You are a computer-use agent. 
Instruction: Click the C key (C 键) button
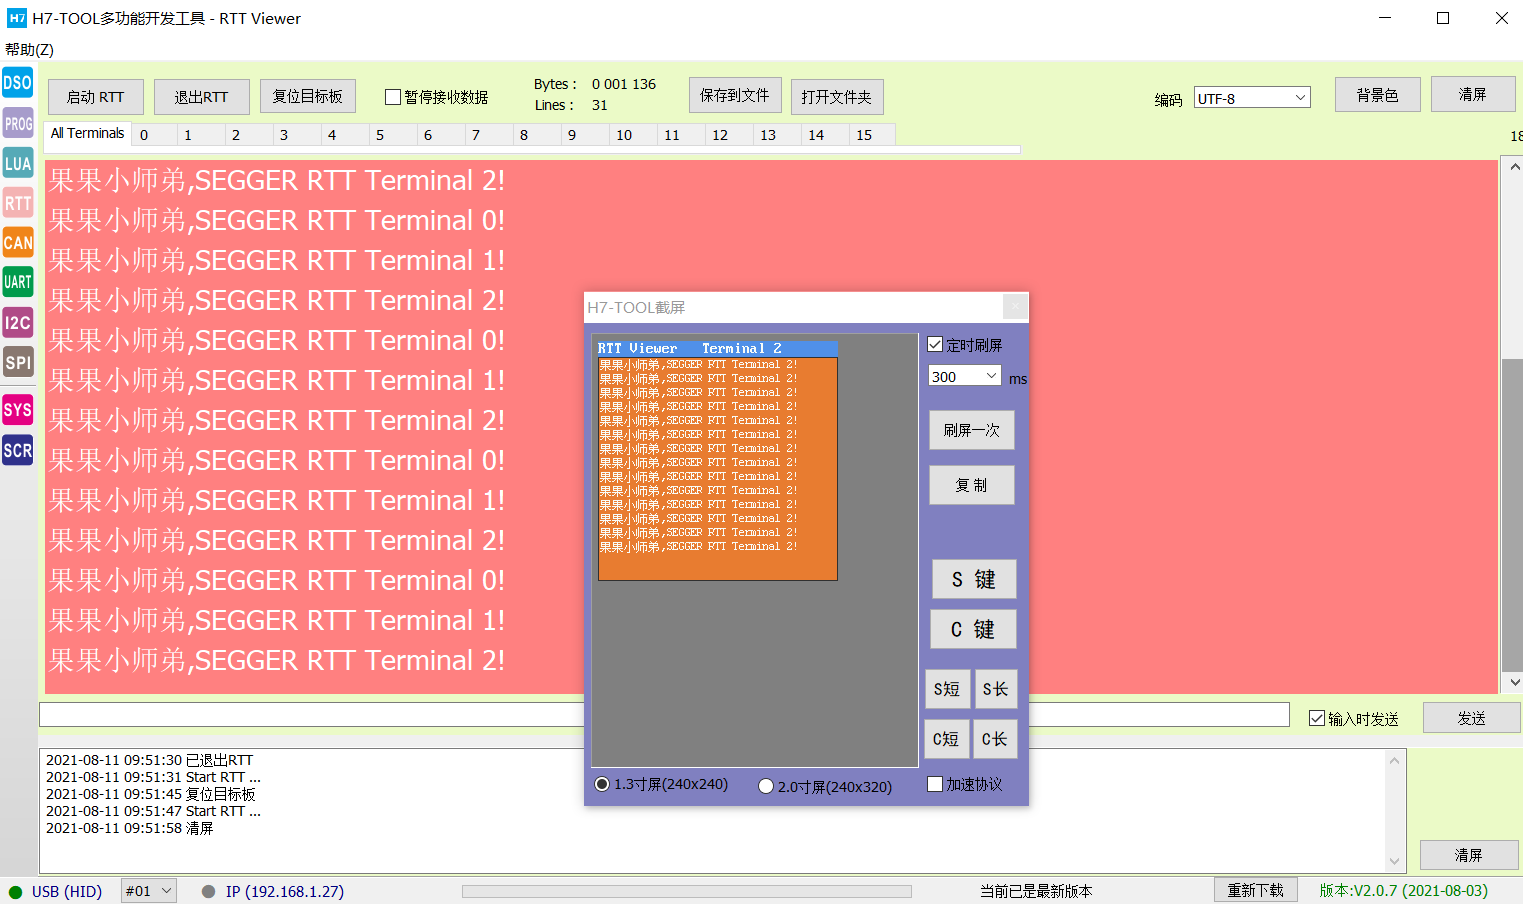pyautogui.click(x=974, y=629)
